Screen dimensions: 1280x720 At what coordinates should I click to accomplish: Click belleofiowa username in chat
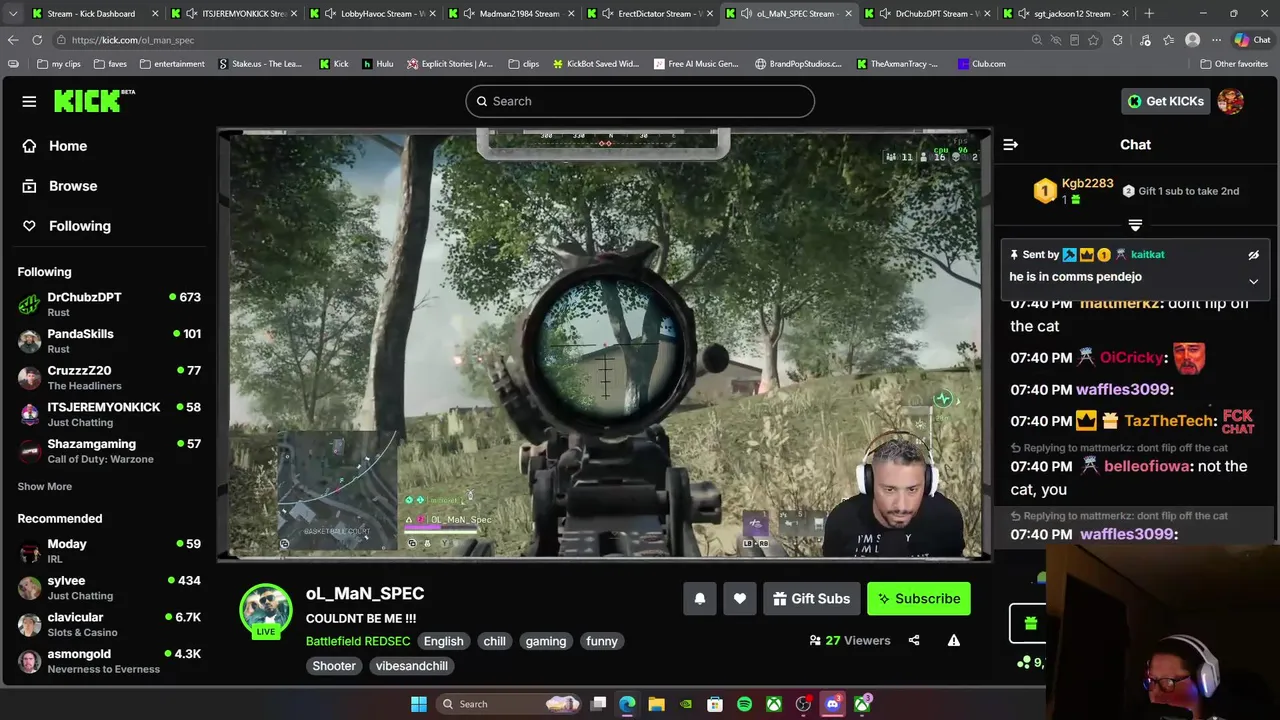coord(1147,466)
